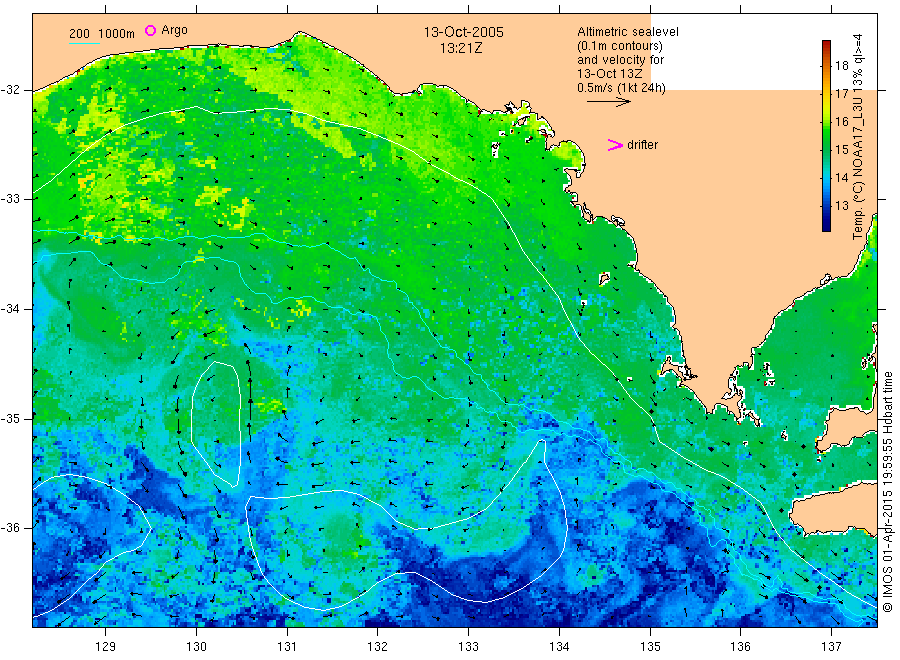Click the '(0.1m contours)' legend text

pos(619,46)
